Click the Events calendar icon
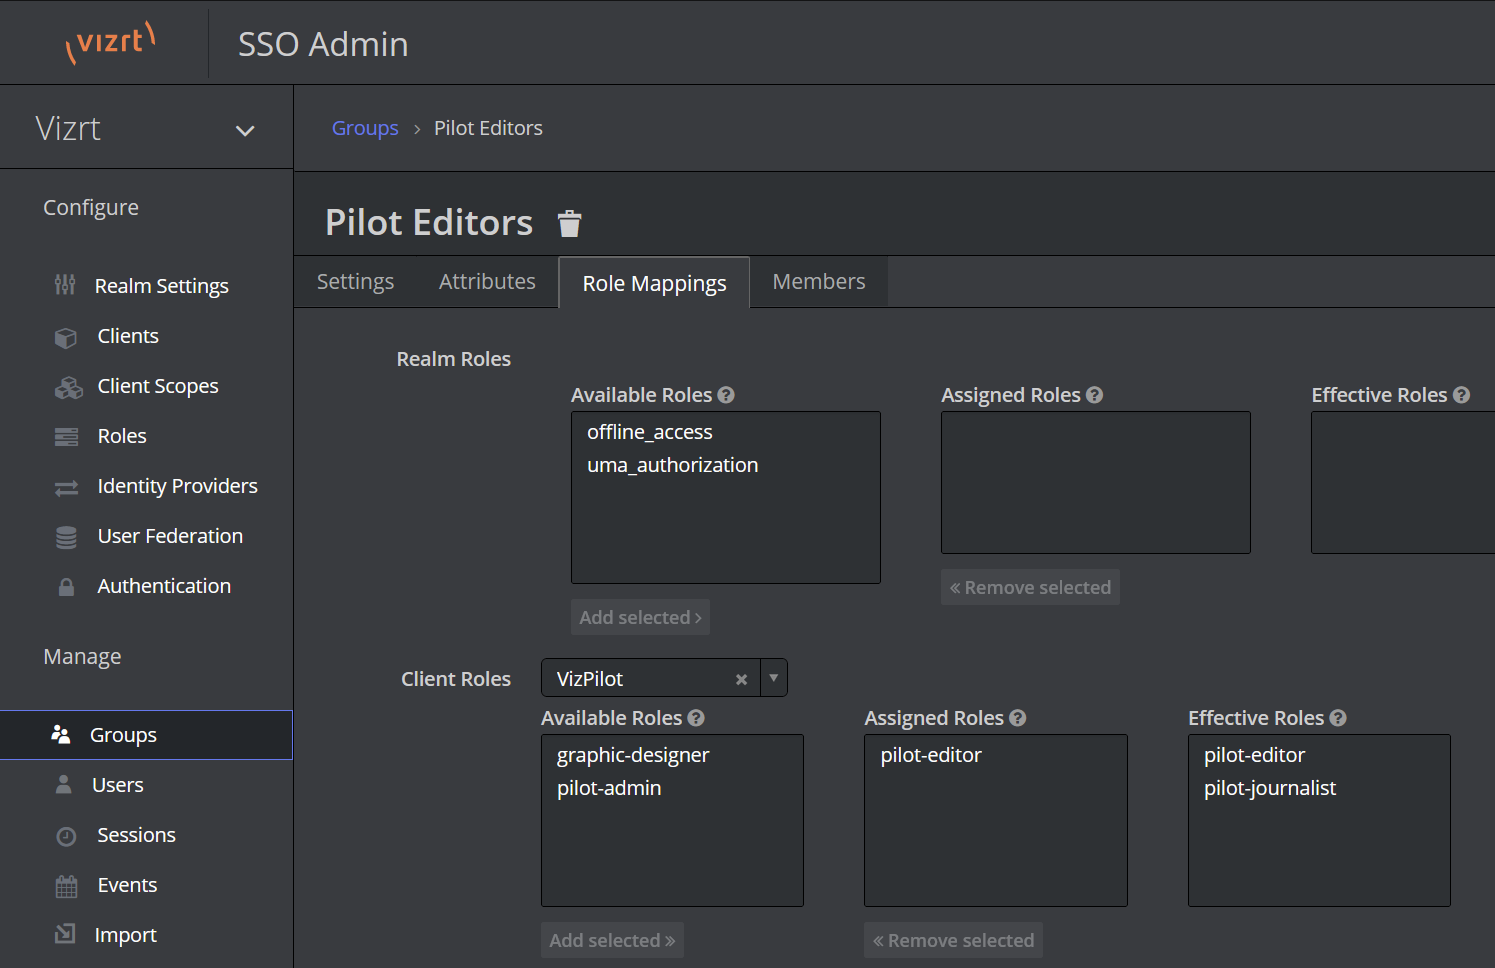 pos(66,886)
